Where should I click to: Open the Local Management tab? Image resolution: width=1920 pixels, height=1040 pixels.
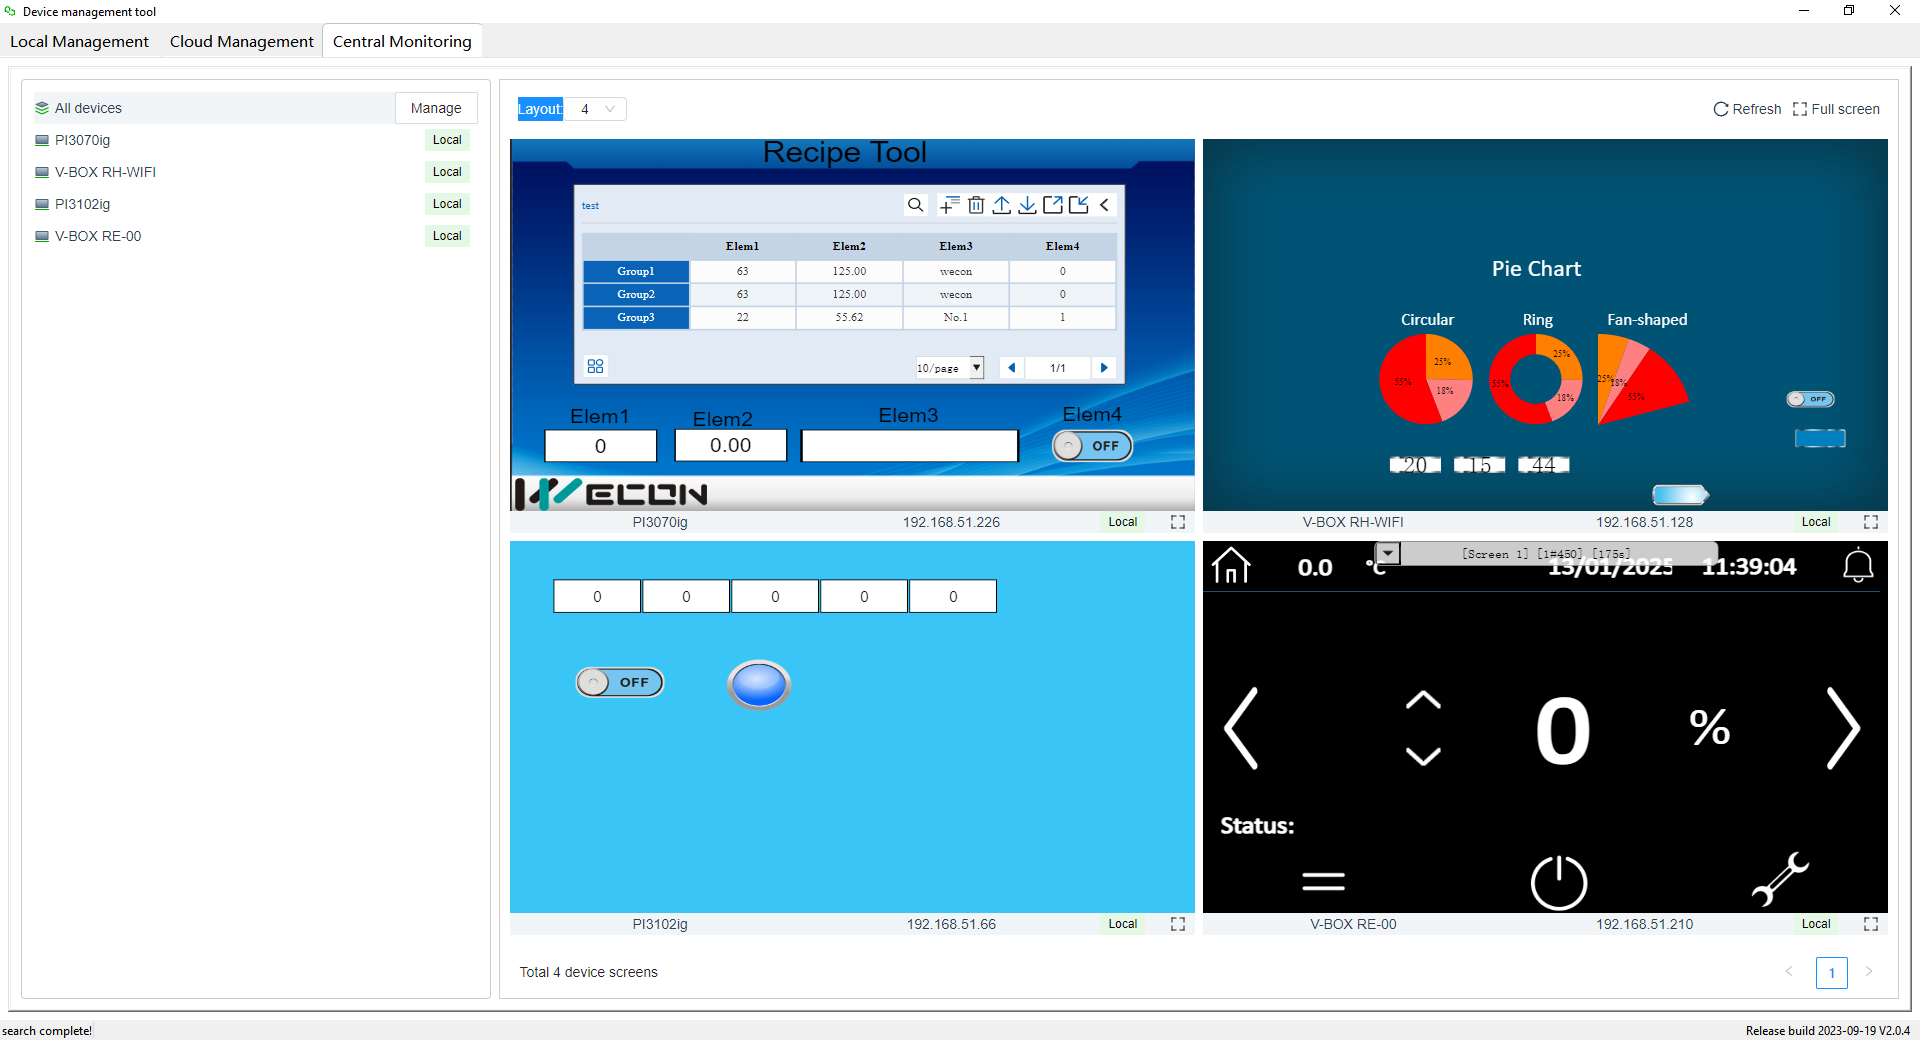click(79, 41)
